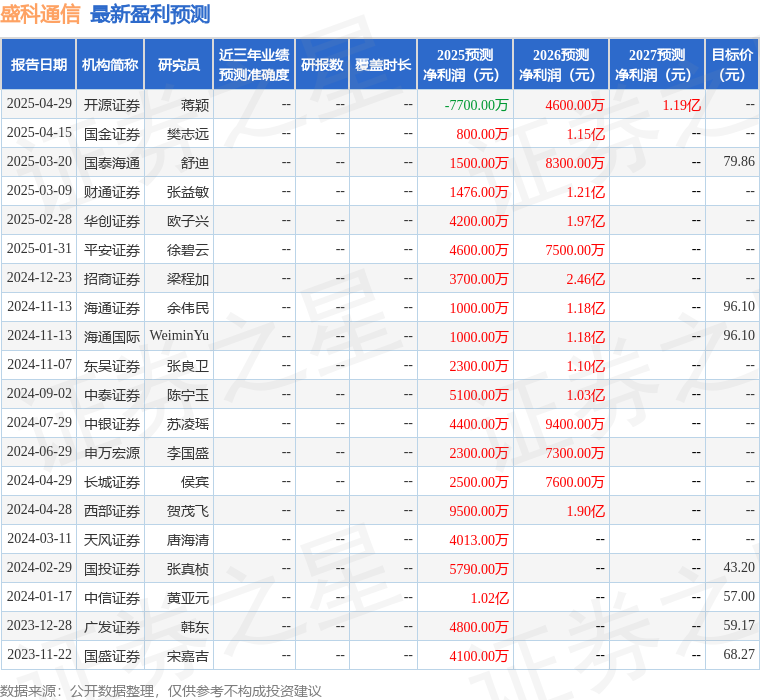Click the 中泰证券 institution cell
This screenshot has width=760, height=700.
[112, 395]
